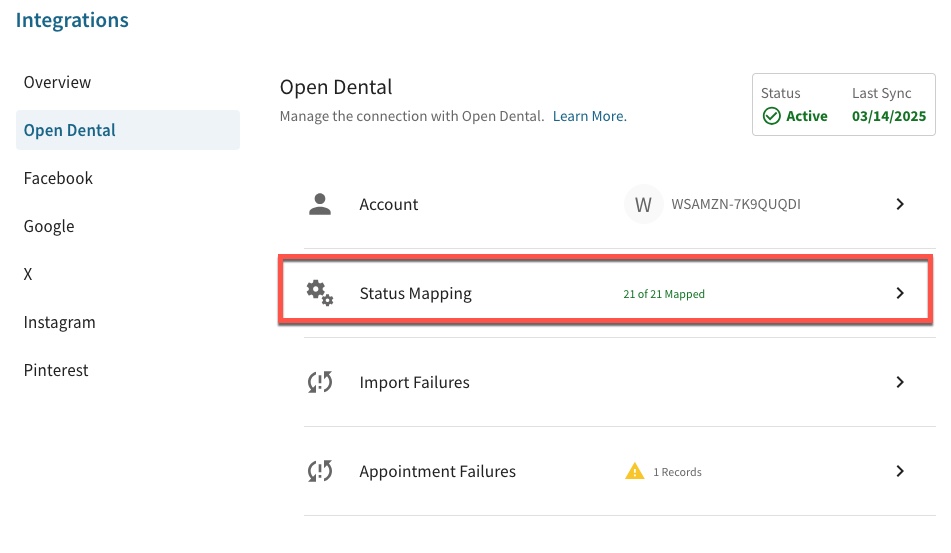Expand the Status Mapping row chevron
The width and height of the screenshot is (951, 553).
tap(900, 293)
